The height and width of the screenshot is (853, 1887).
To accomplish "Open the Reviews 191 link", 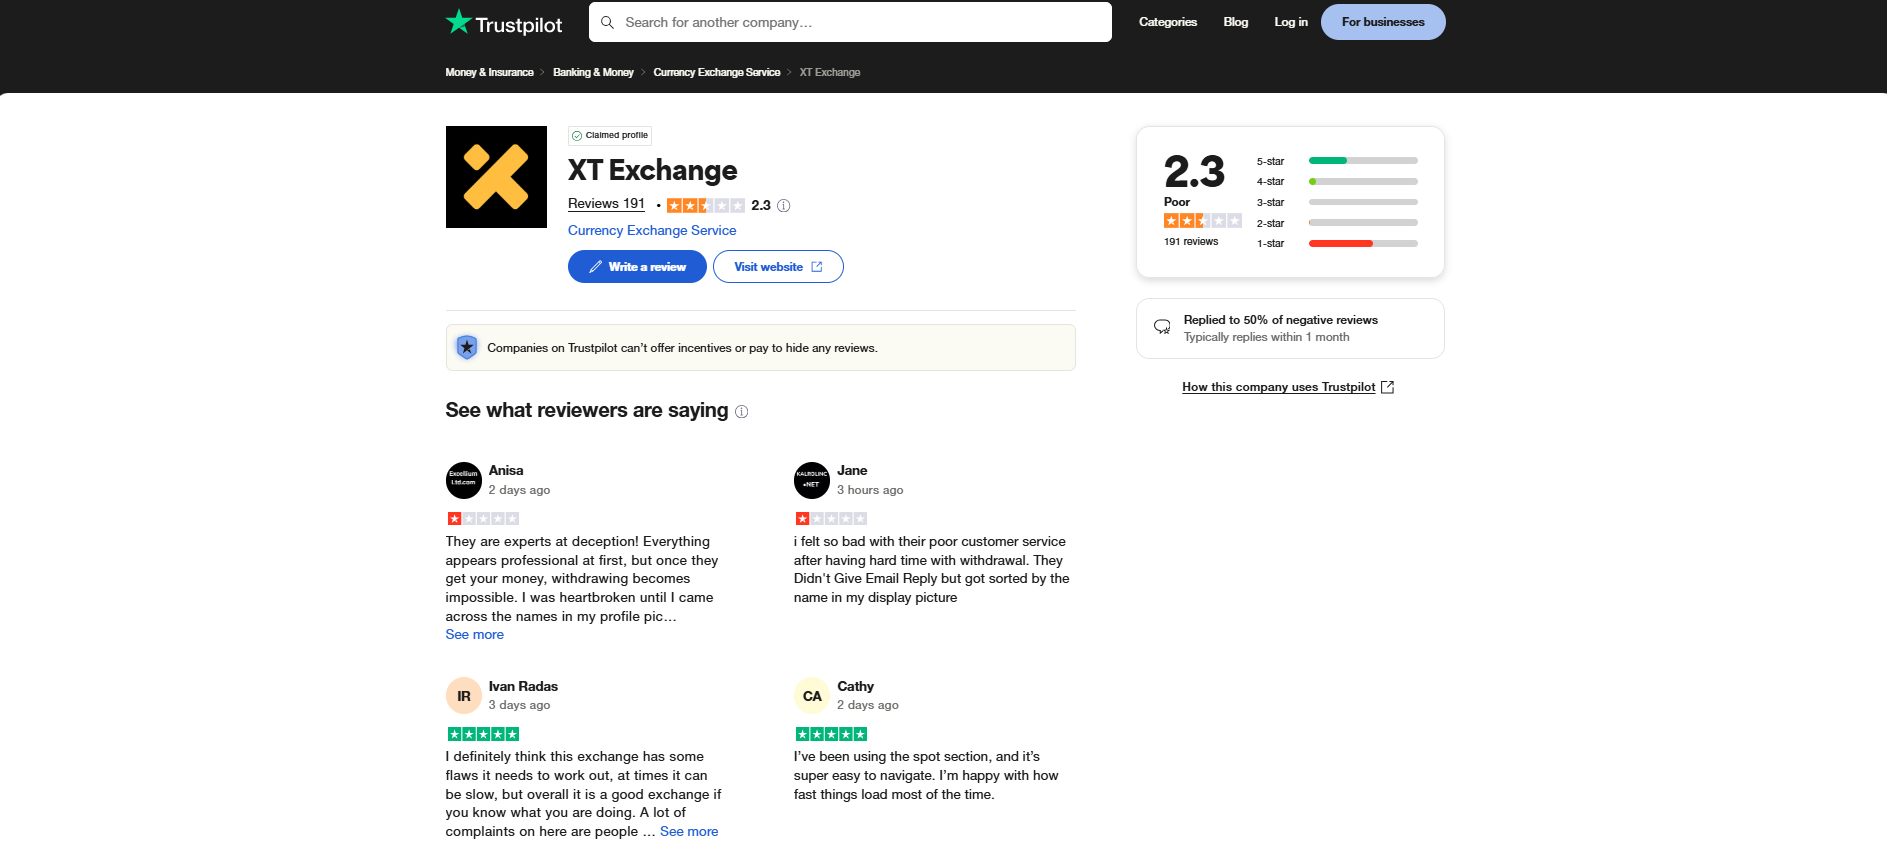I will (x=606, y=204).
